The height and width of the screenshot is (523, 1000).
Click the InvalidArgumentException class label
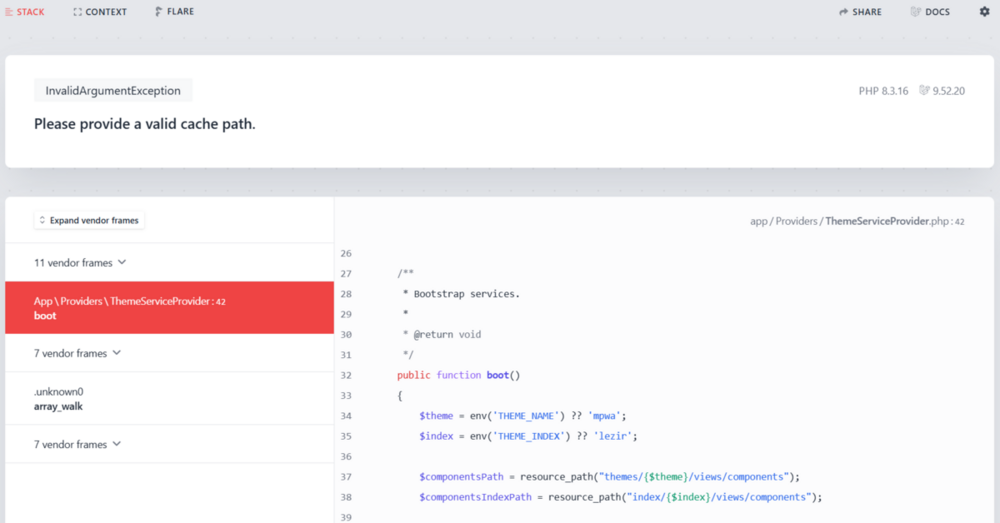pos(113,91)
